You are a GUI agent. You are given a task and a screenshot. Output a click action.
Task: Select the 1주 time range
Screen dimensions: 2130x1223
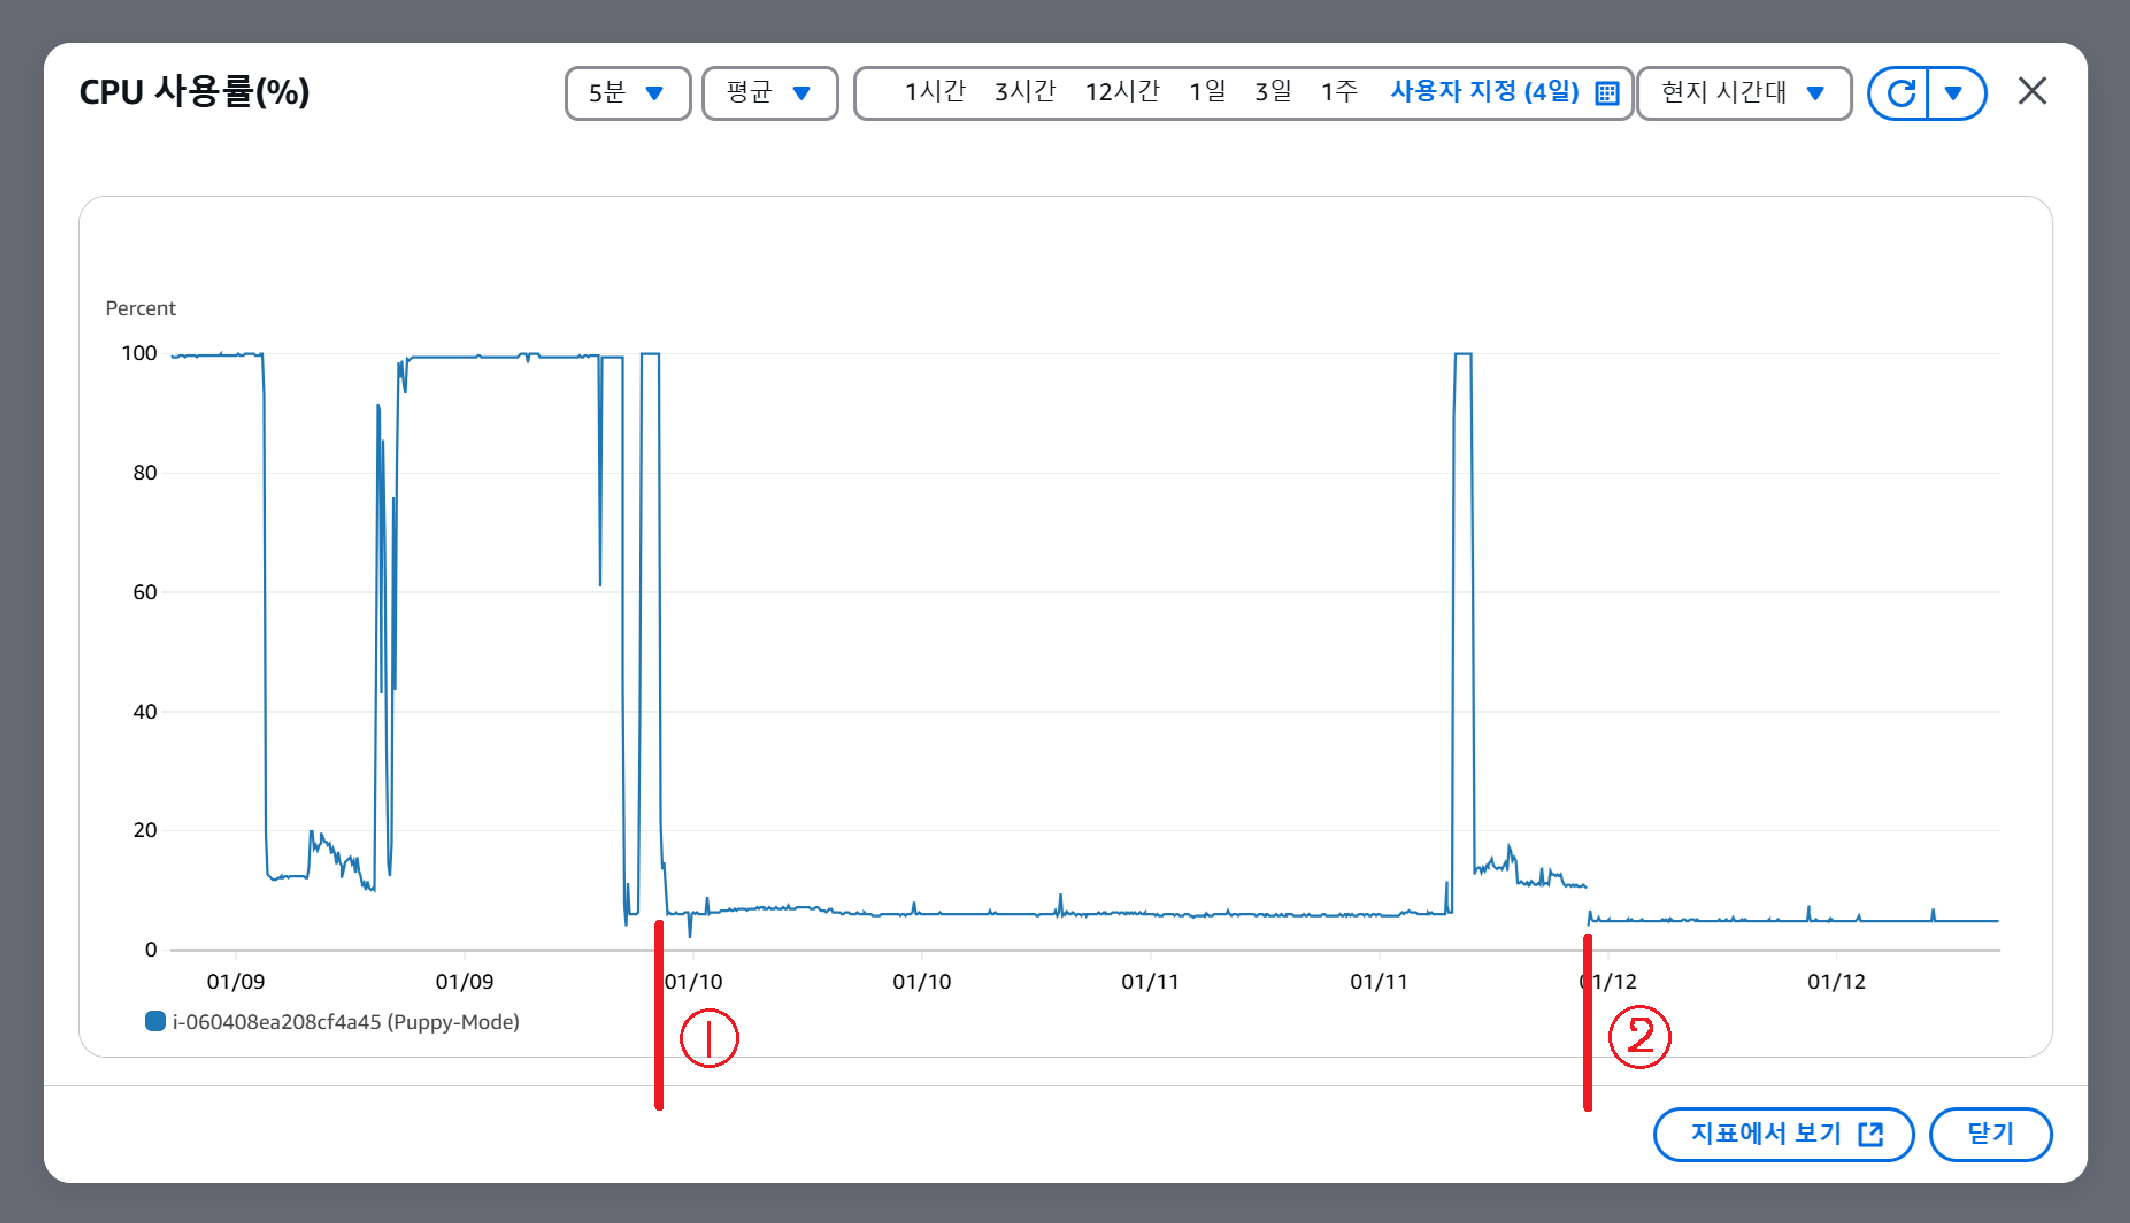(x=1339, y=92)
